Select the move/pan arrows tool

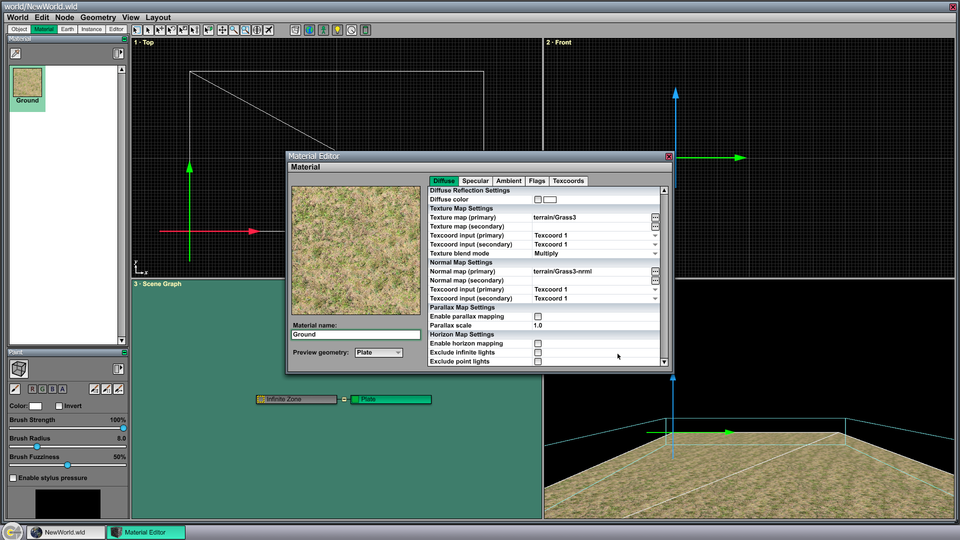222,30
